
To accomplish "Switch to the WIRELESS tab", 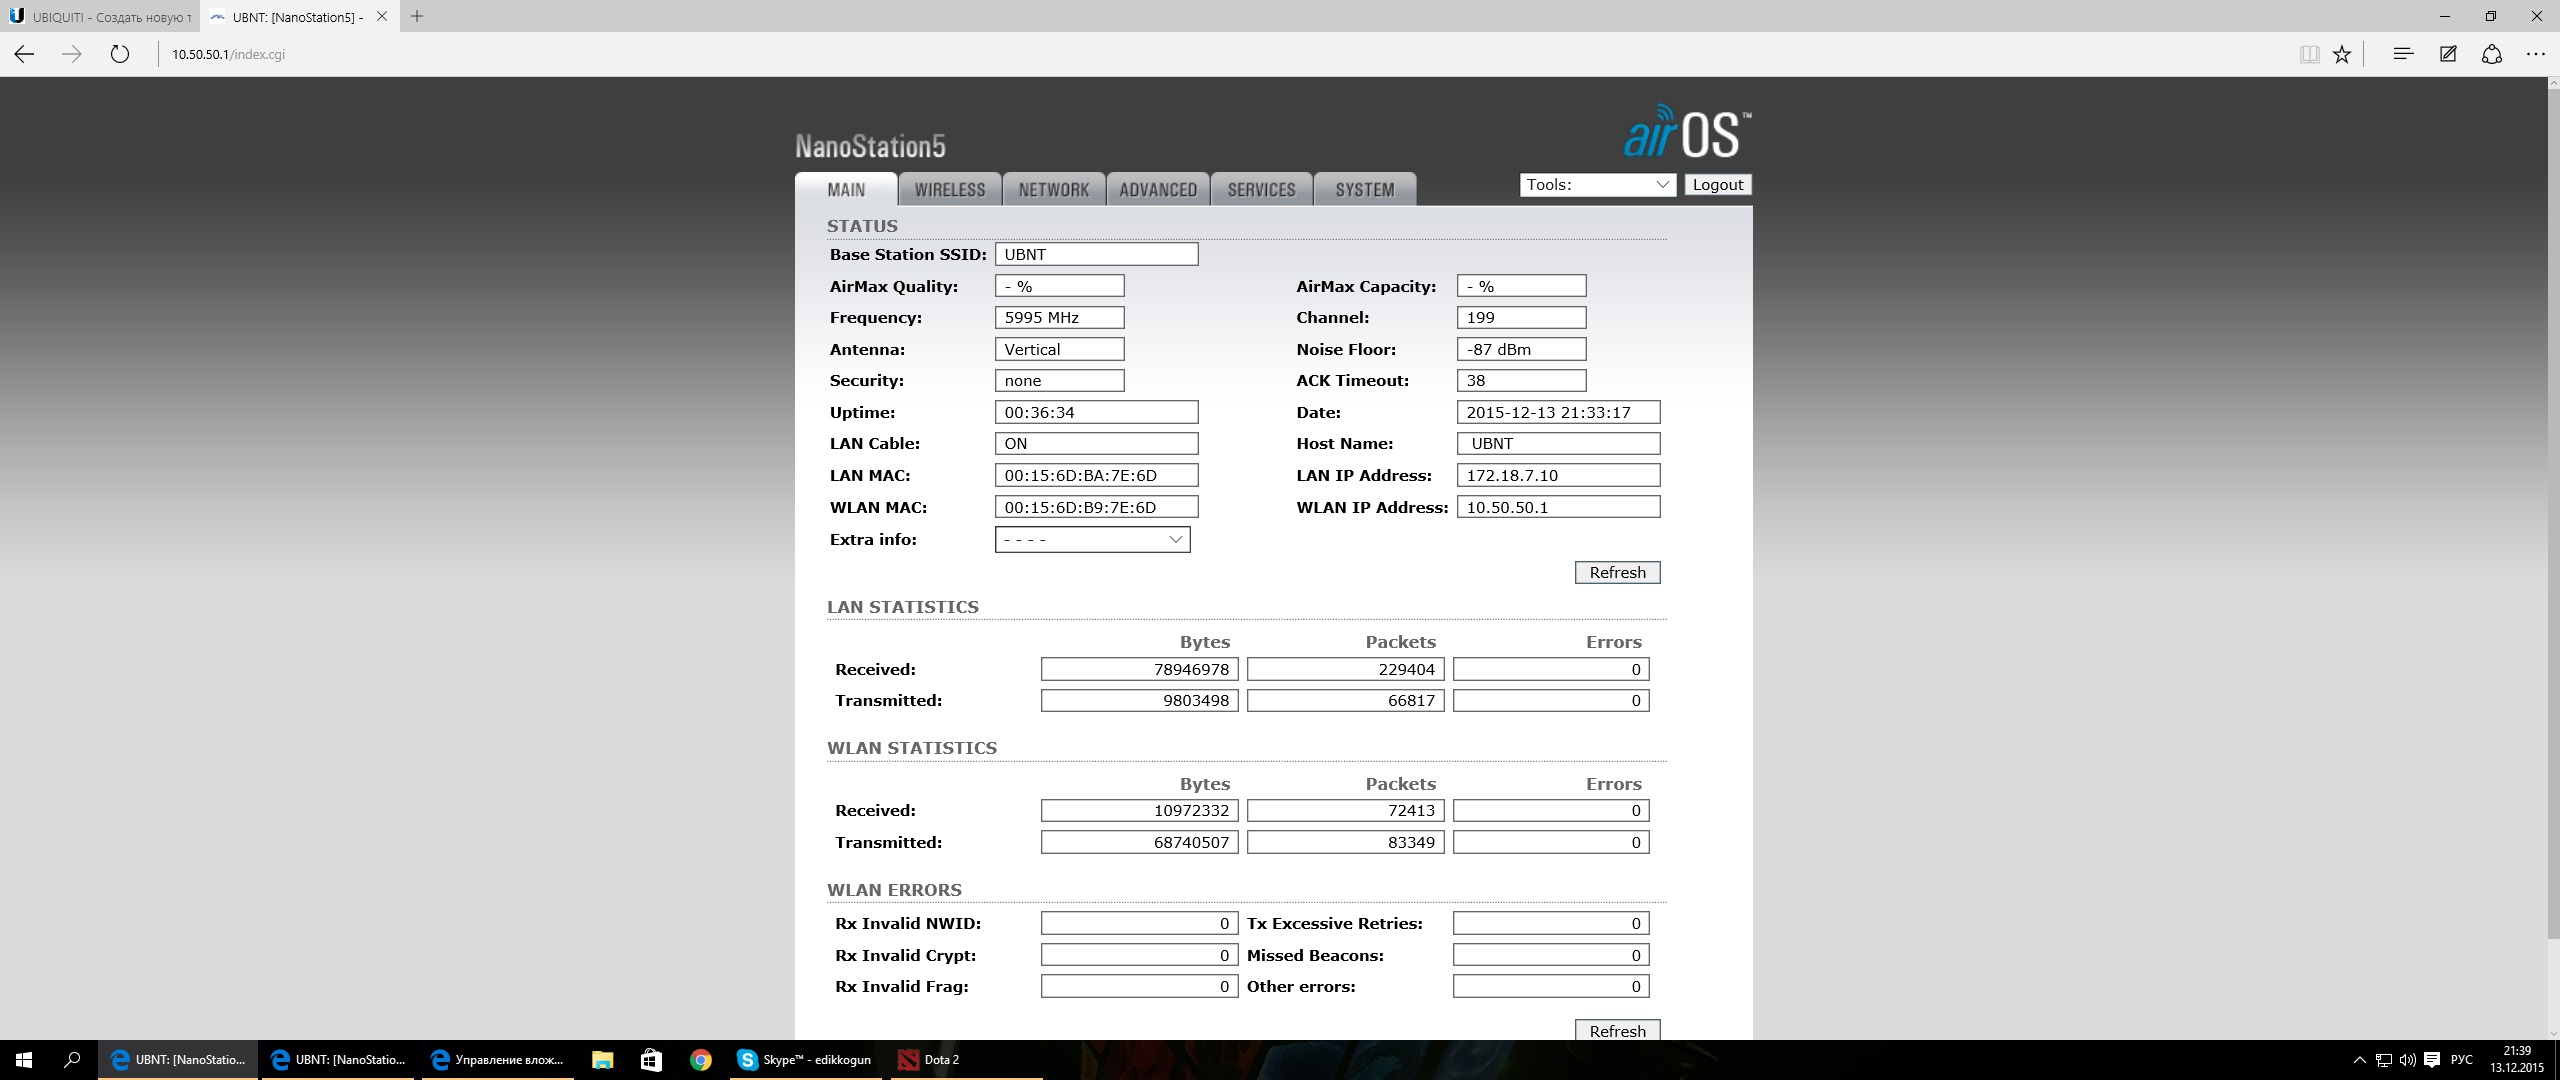I will coord(950,189).
